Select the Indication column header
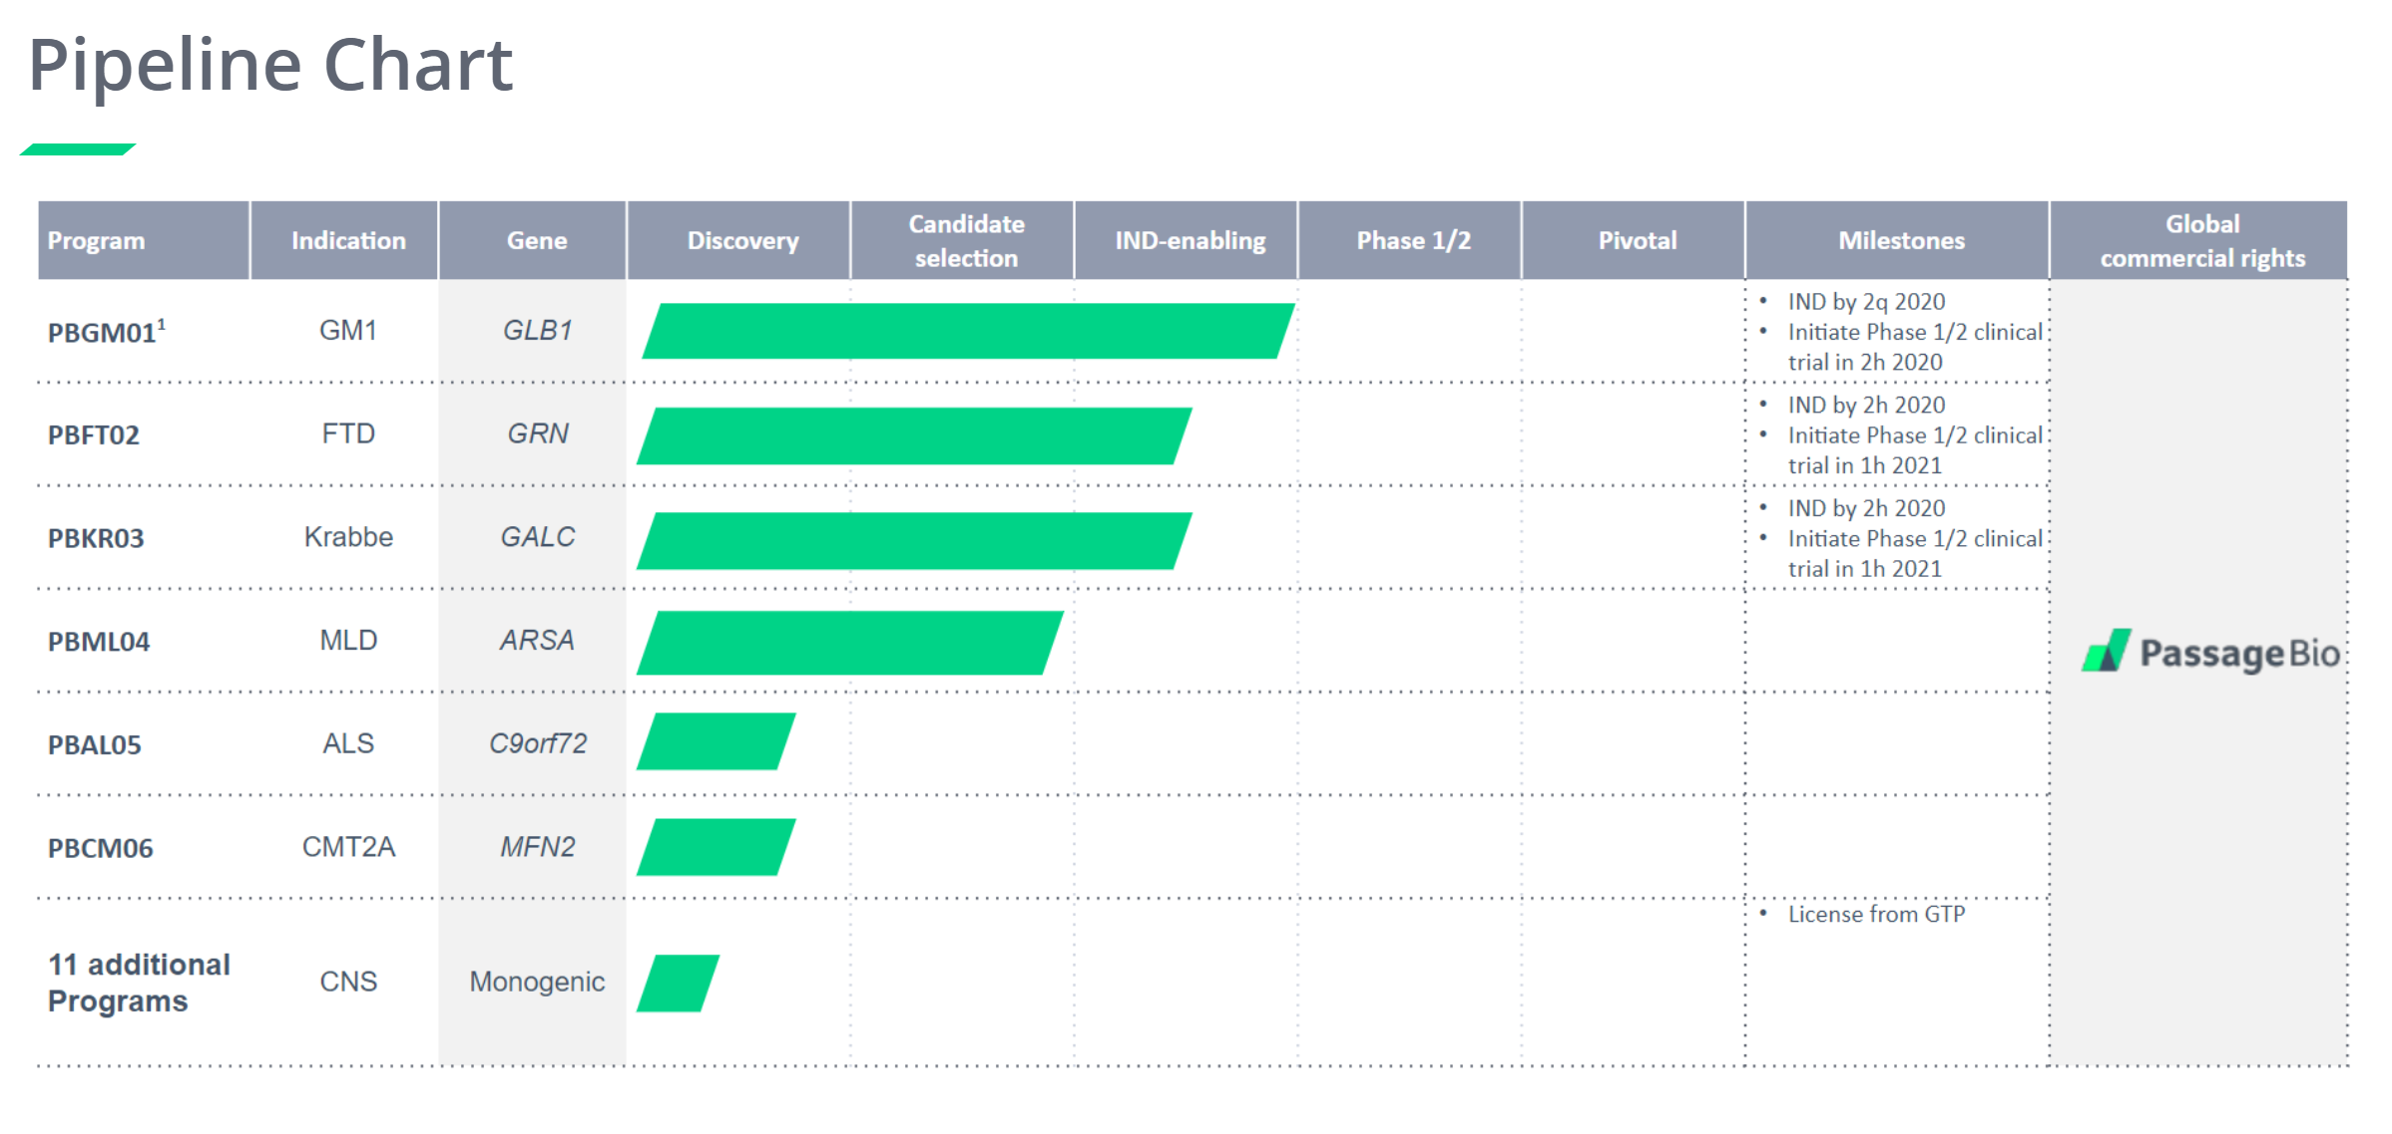The width and height of the screenshot is (2392, 1134). 348,241
